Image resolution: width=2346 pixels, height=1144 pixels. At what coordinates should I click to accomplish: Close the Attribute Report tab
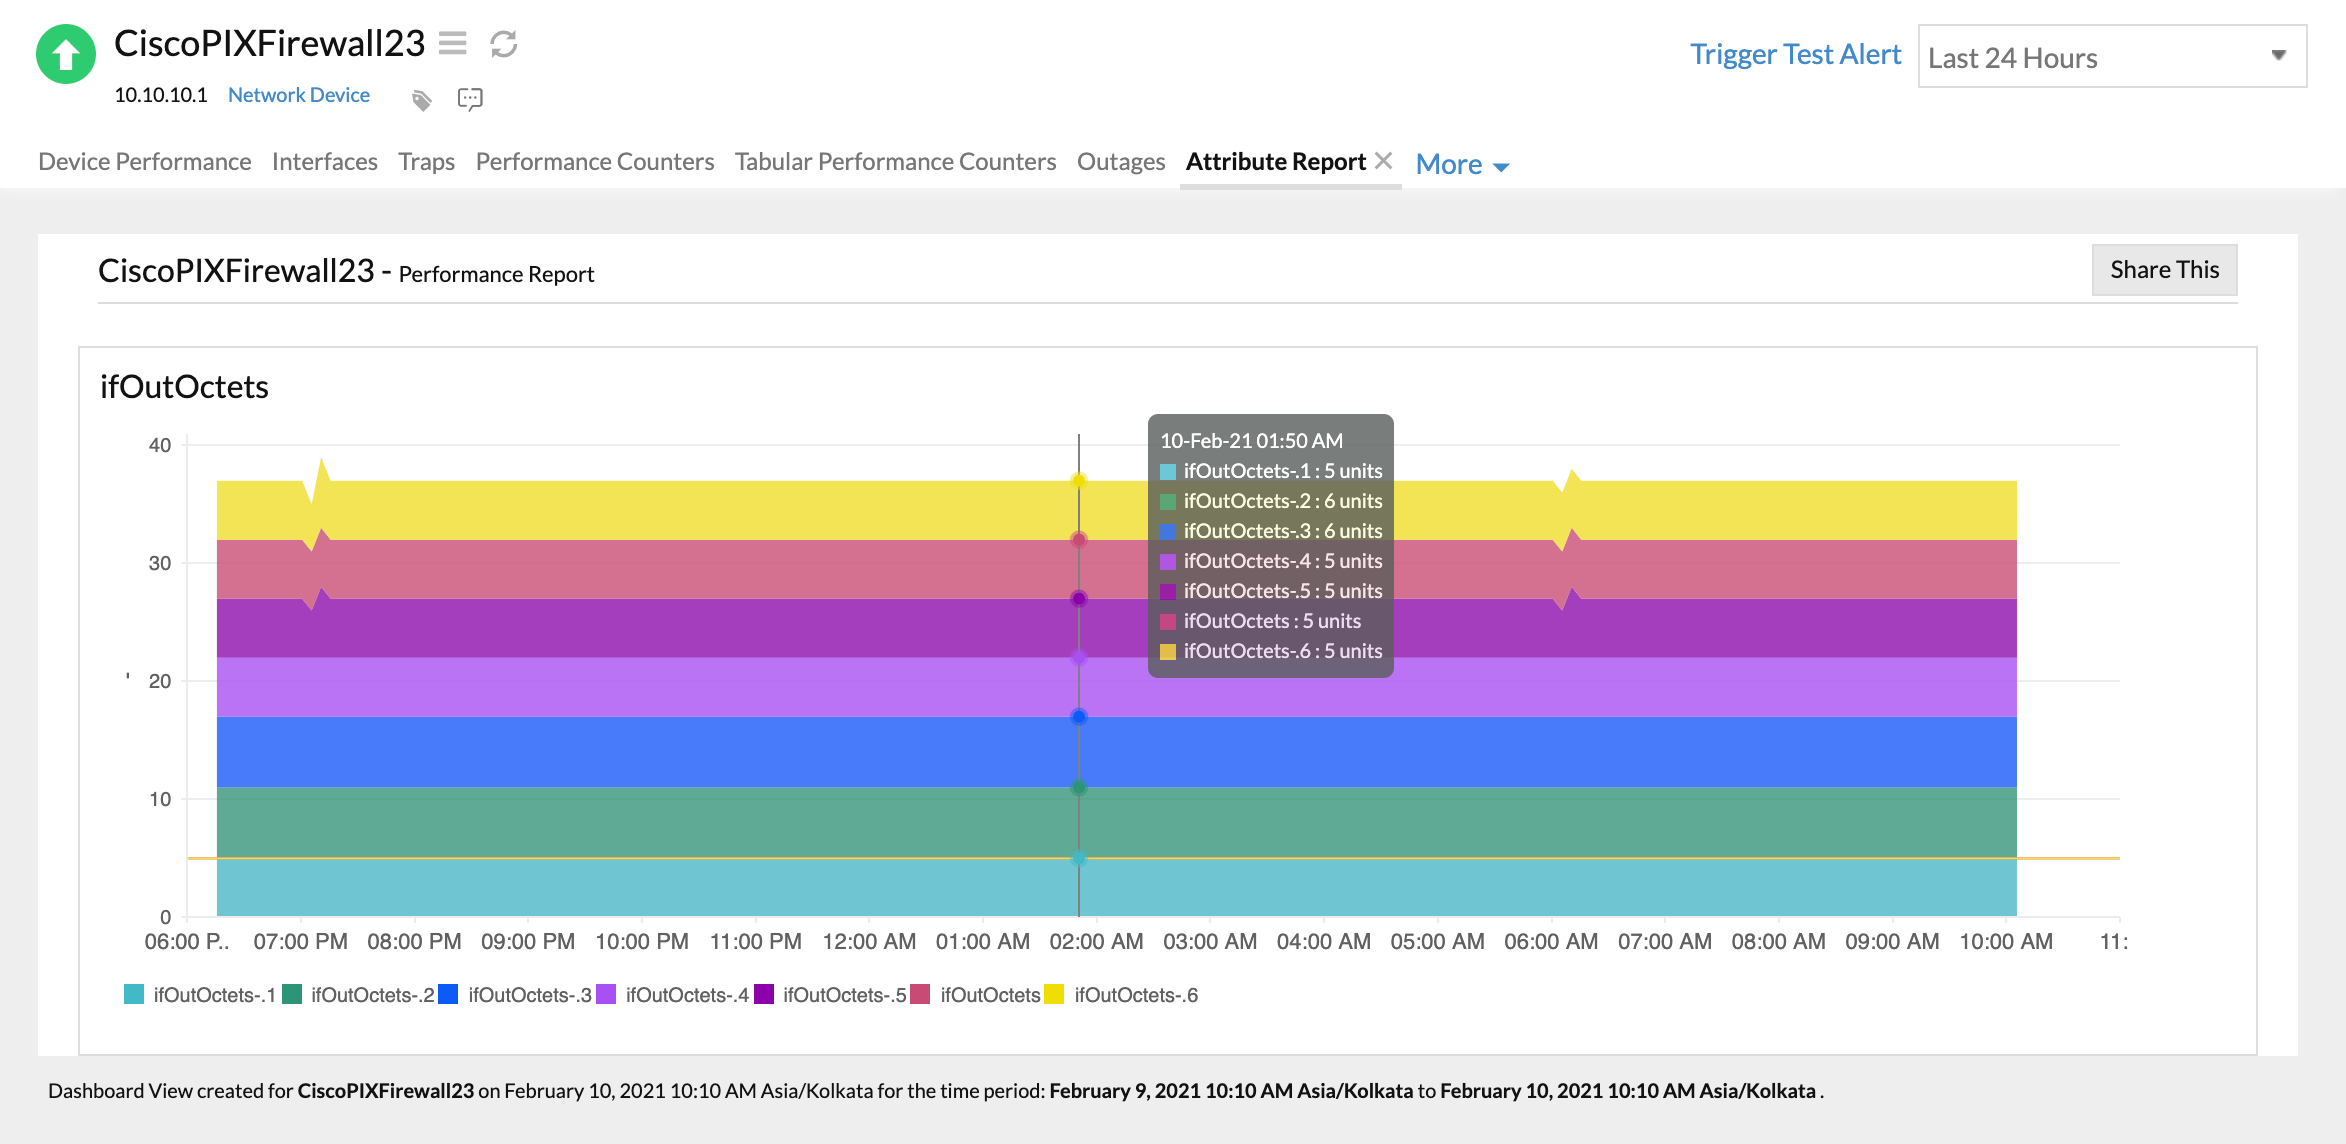[x=1385, y=158]
